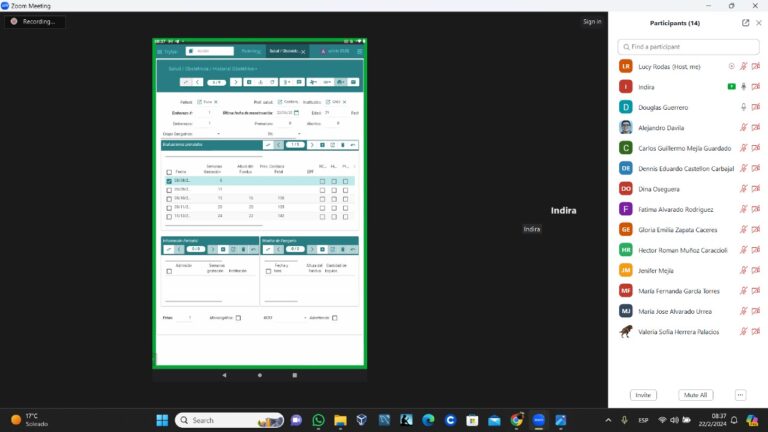
Task: Open WhatsApp from the taskbar
Action: (318, 420)
